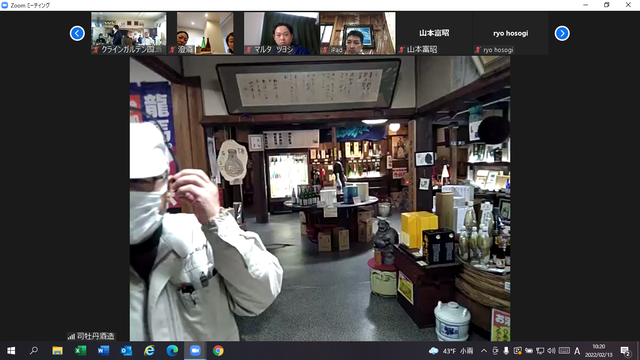Select the クラインガルテン participant video tile
Image resolution: width=640 pixels, height=360 pixels.
point(129,33)
